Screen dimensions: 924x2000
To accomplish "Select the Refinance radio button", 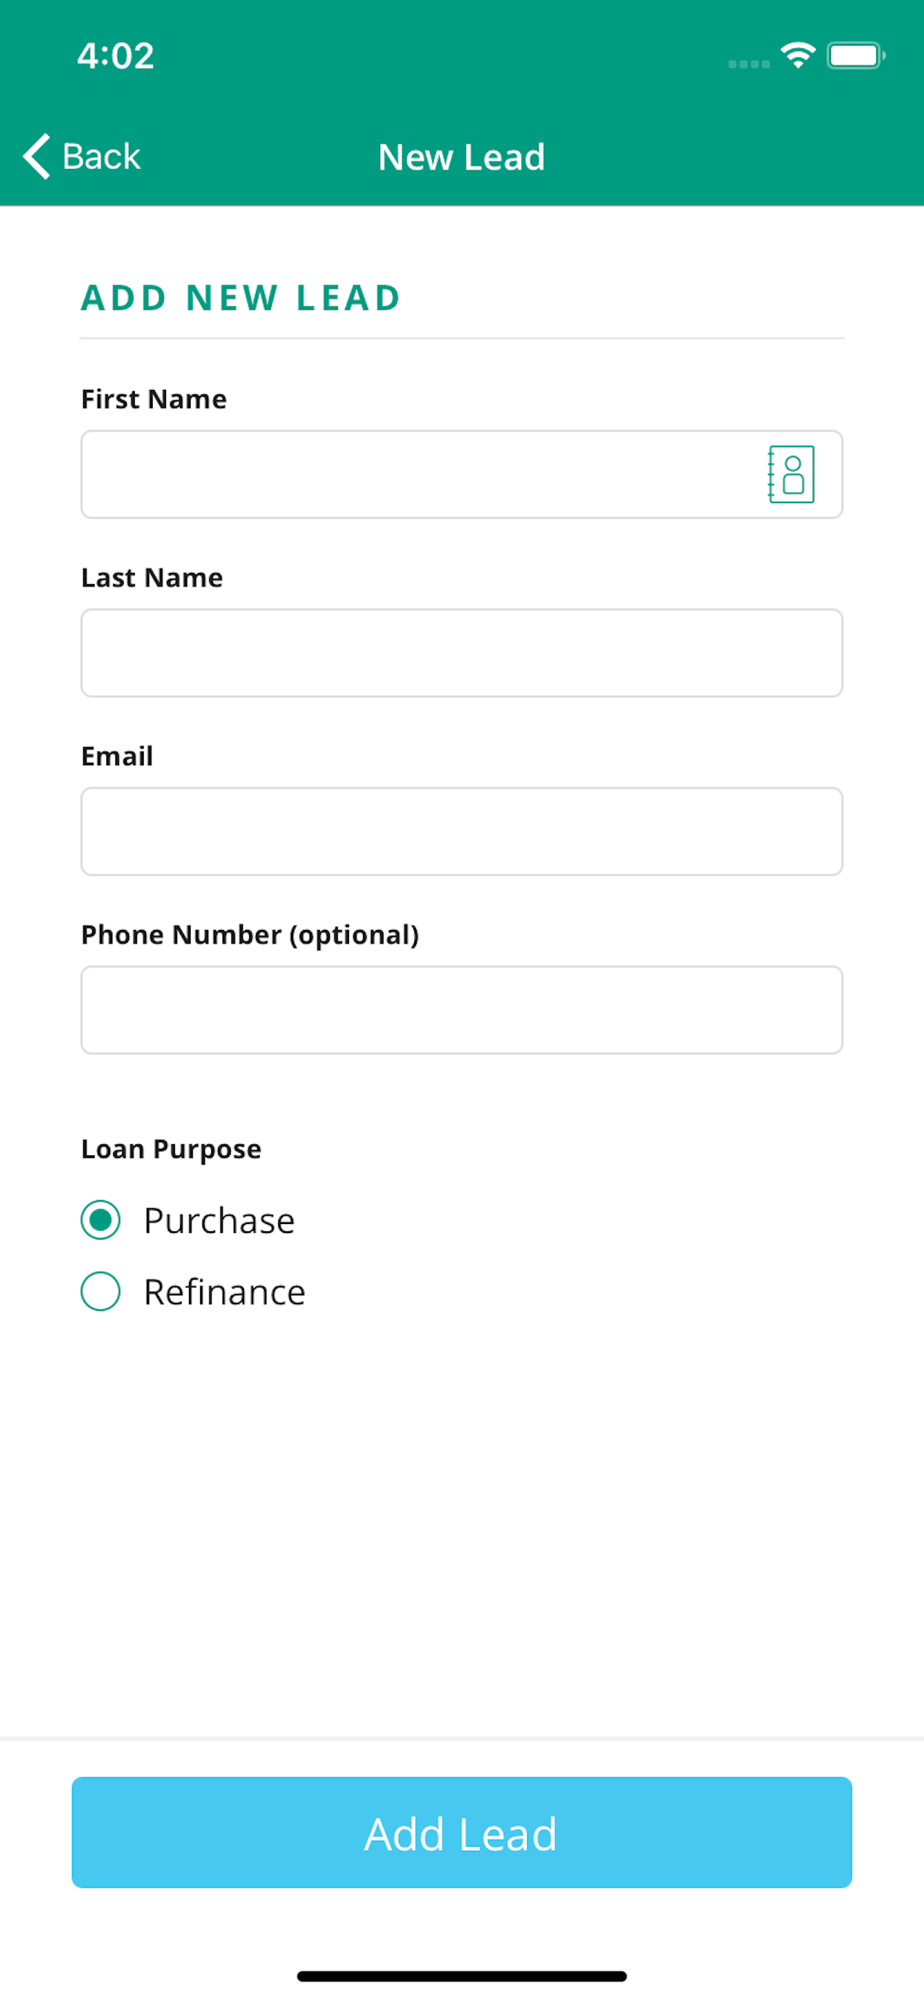I will point(101,1291).
